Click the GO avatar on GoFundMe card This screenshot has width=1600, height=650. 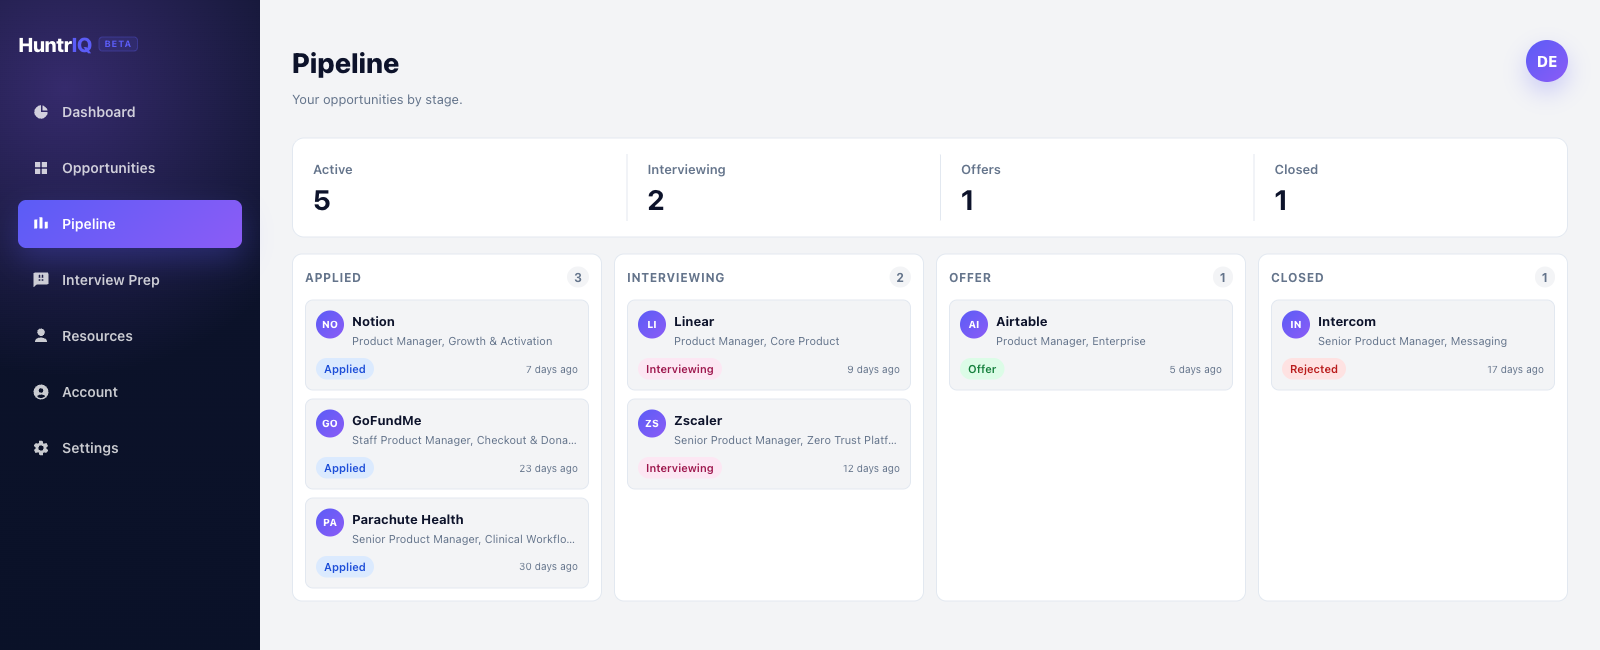point(330,423)
